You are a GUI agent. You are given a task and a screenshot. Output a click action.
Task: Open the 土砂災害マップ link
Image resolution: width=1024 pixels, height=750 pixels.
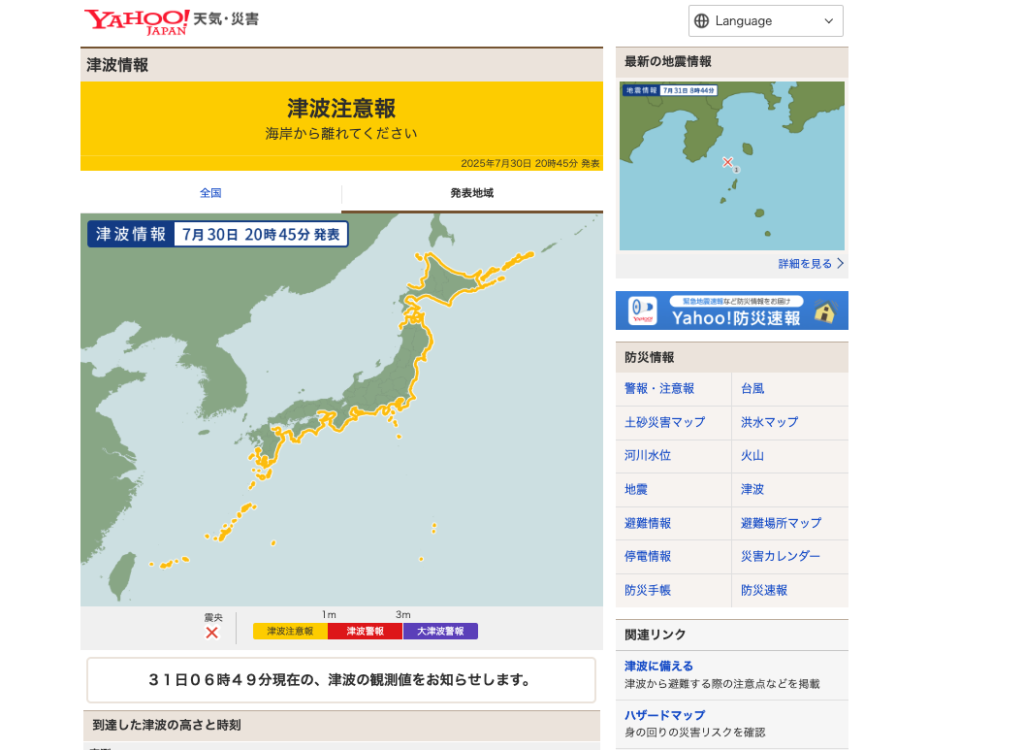point(664,422)
